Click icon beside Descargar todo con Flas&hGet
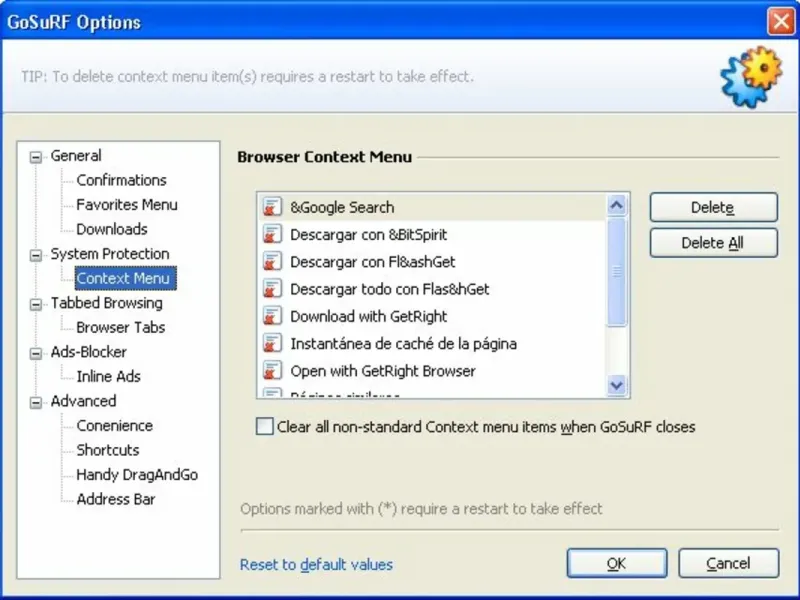The image size is (800, 600). click(271, 289)
